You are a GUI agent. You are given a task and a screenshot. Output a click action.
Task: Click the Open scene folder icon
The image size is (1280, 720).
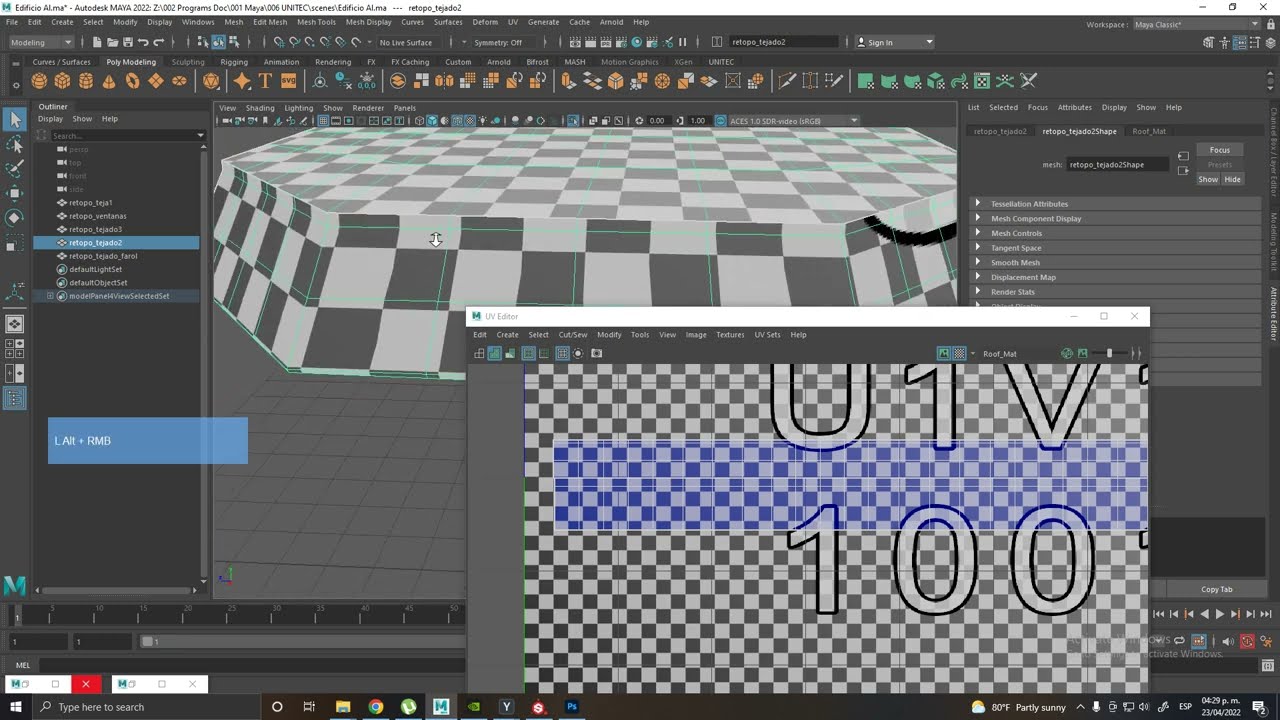111,42
